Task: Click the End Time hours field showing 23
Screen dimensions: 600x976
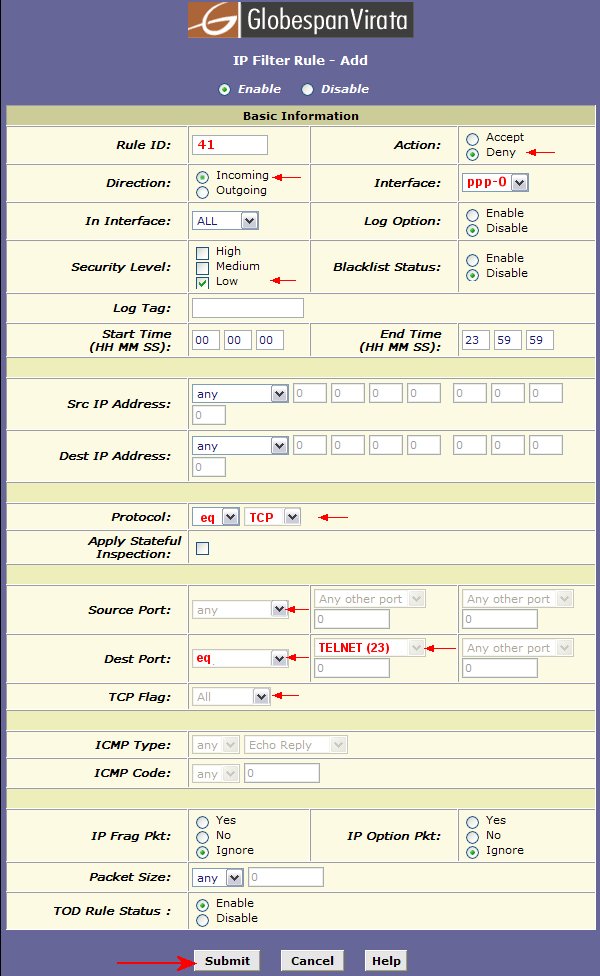Action: 476,340
